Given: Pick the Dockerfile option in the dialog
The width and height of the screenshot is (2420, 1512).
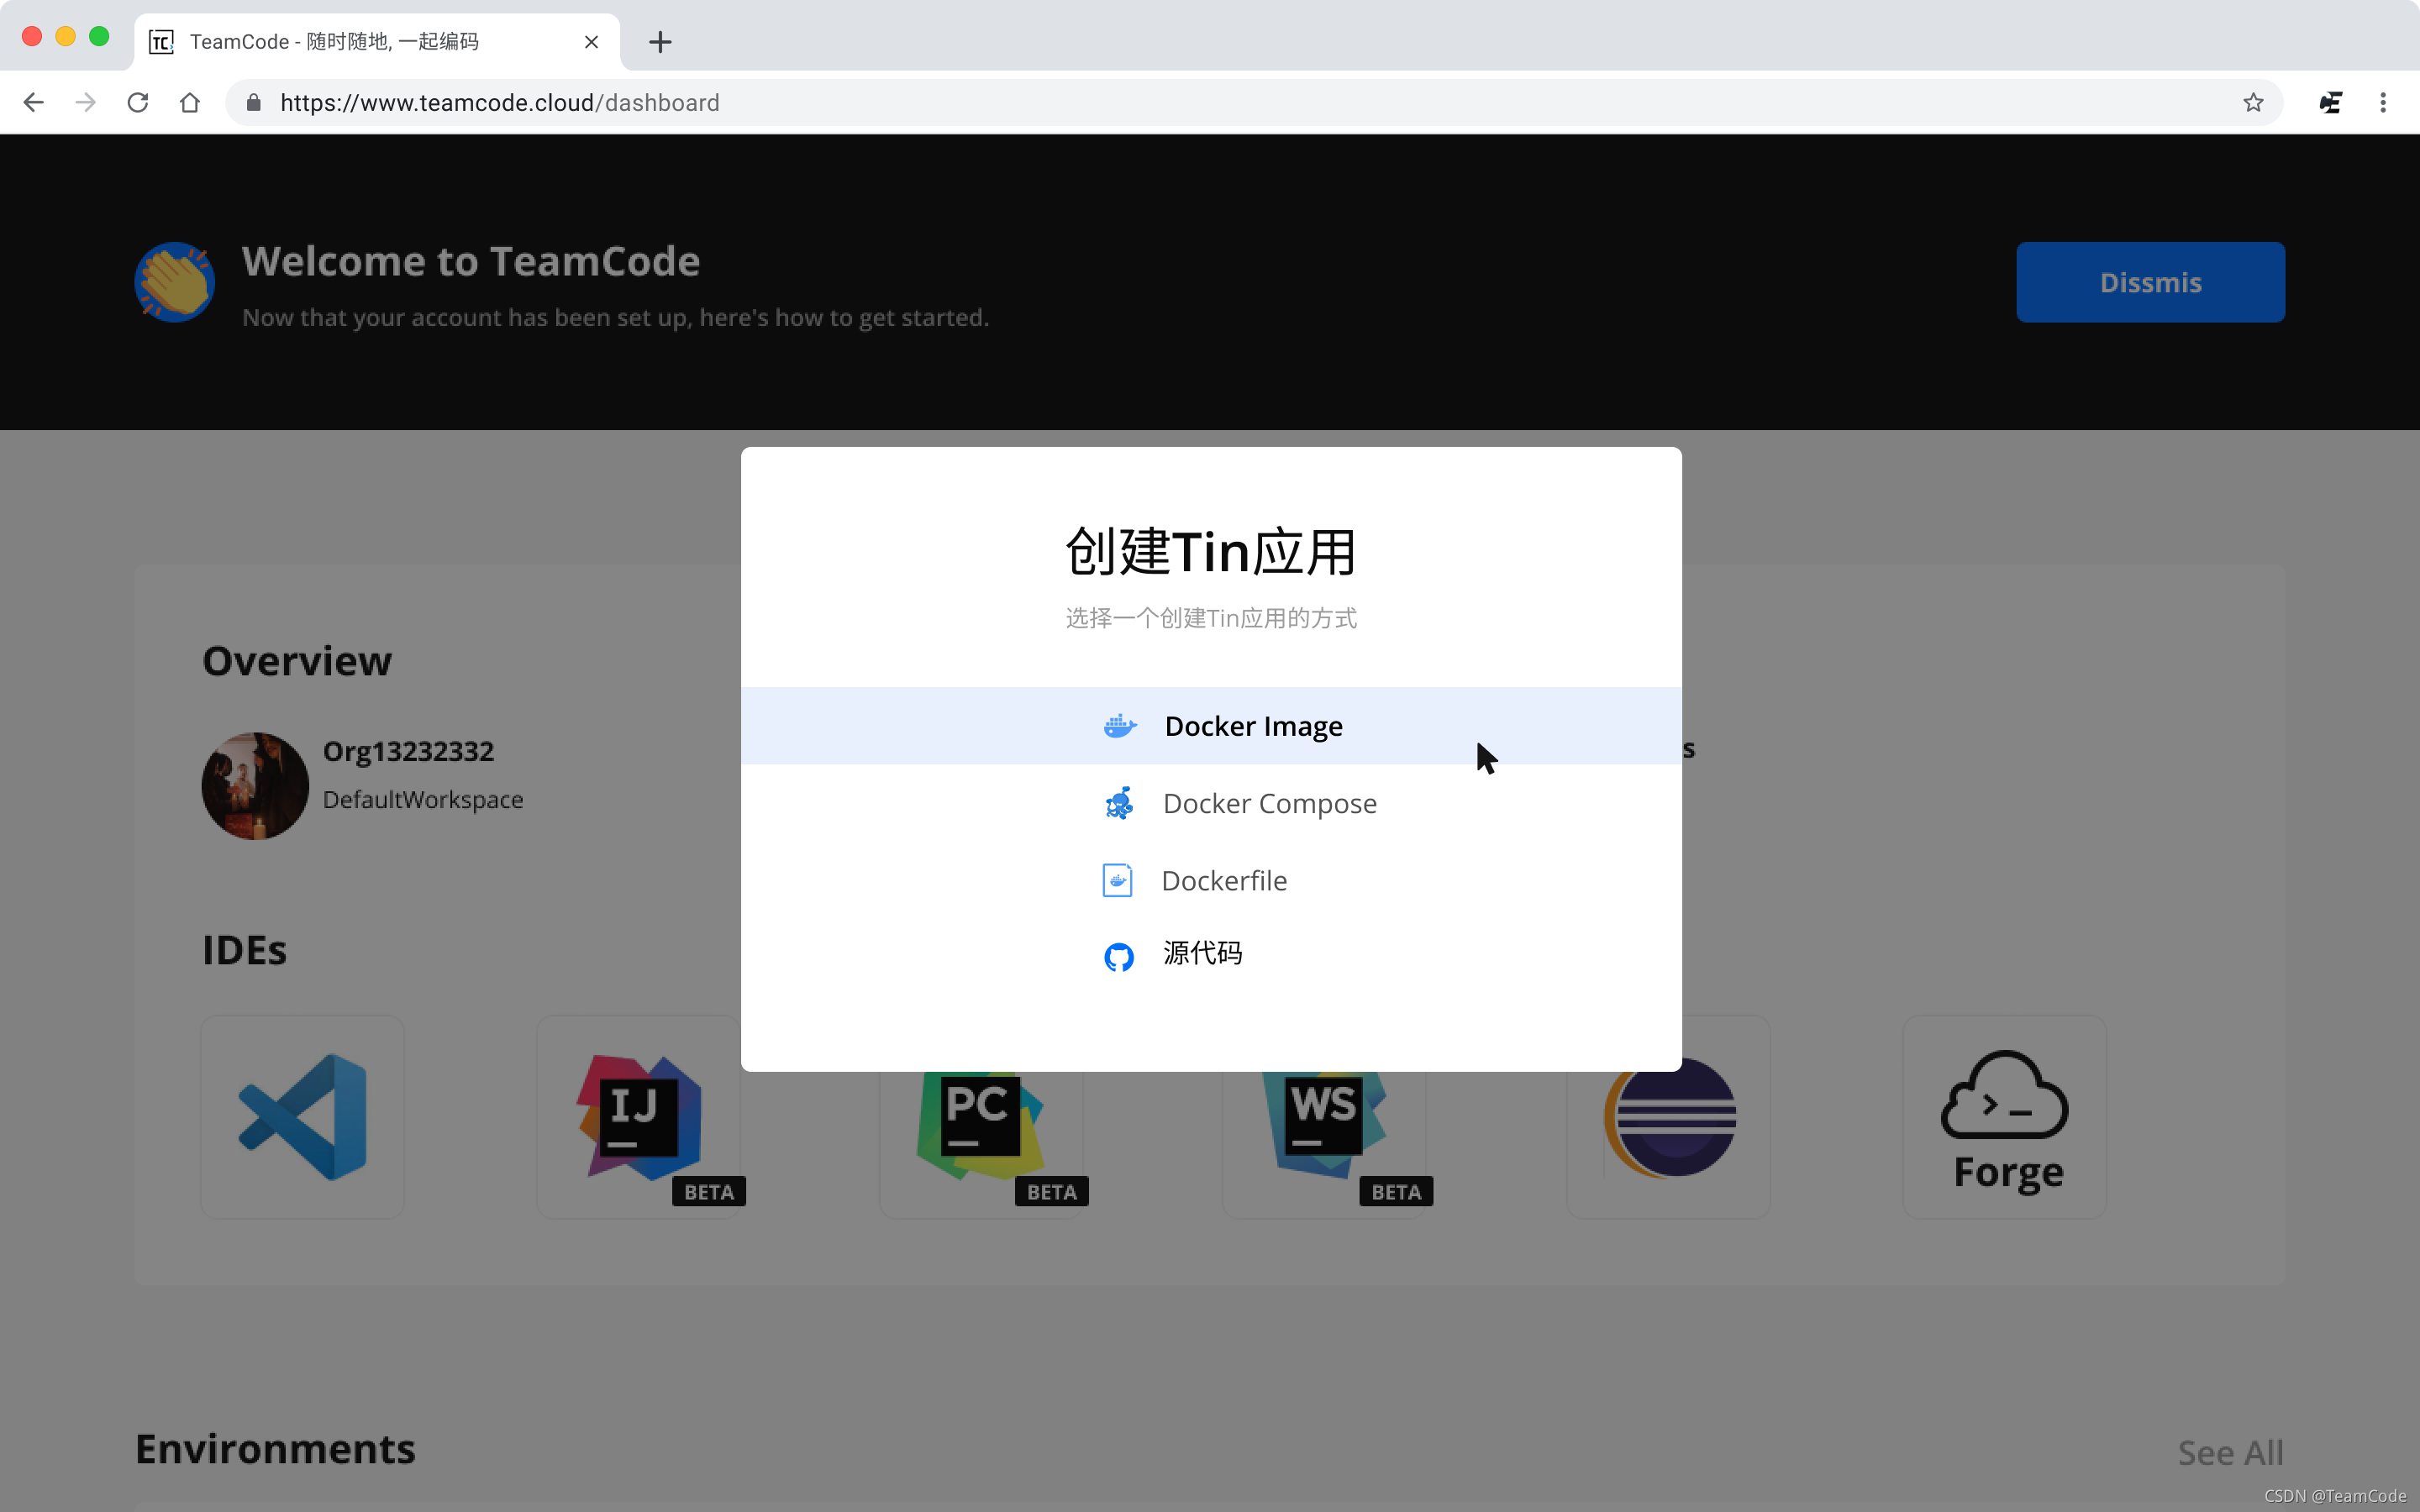Looking at the screenshot, I should point(1224,880).
